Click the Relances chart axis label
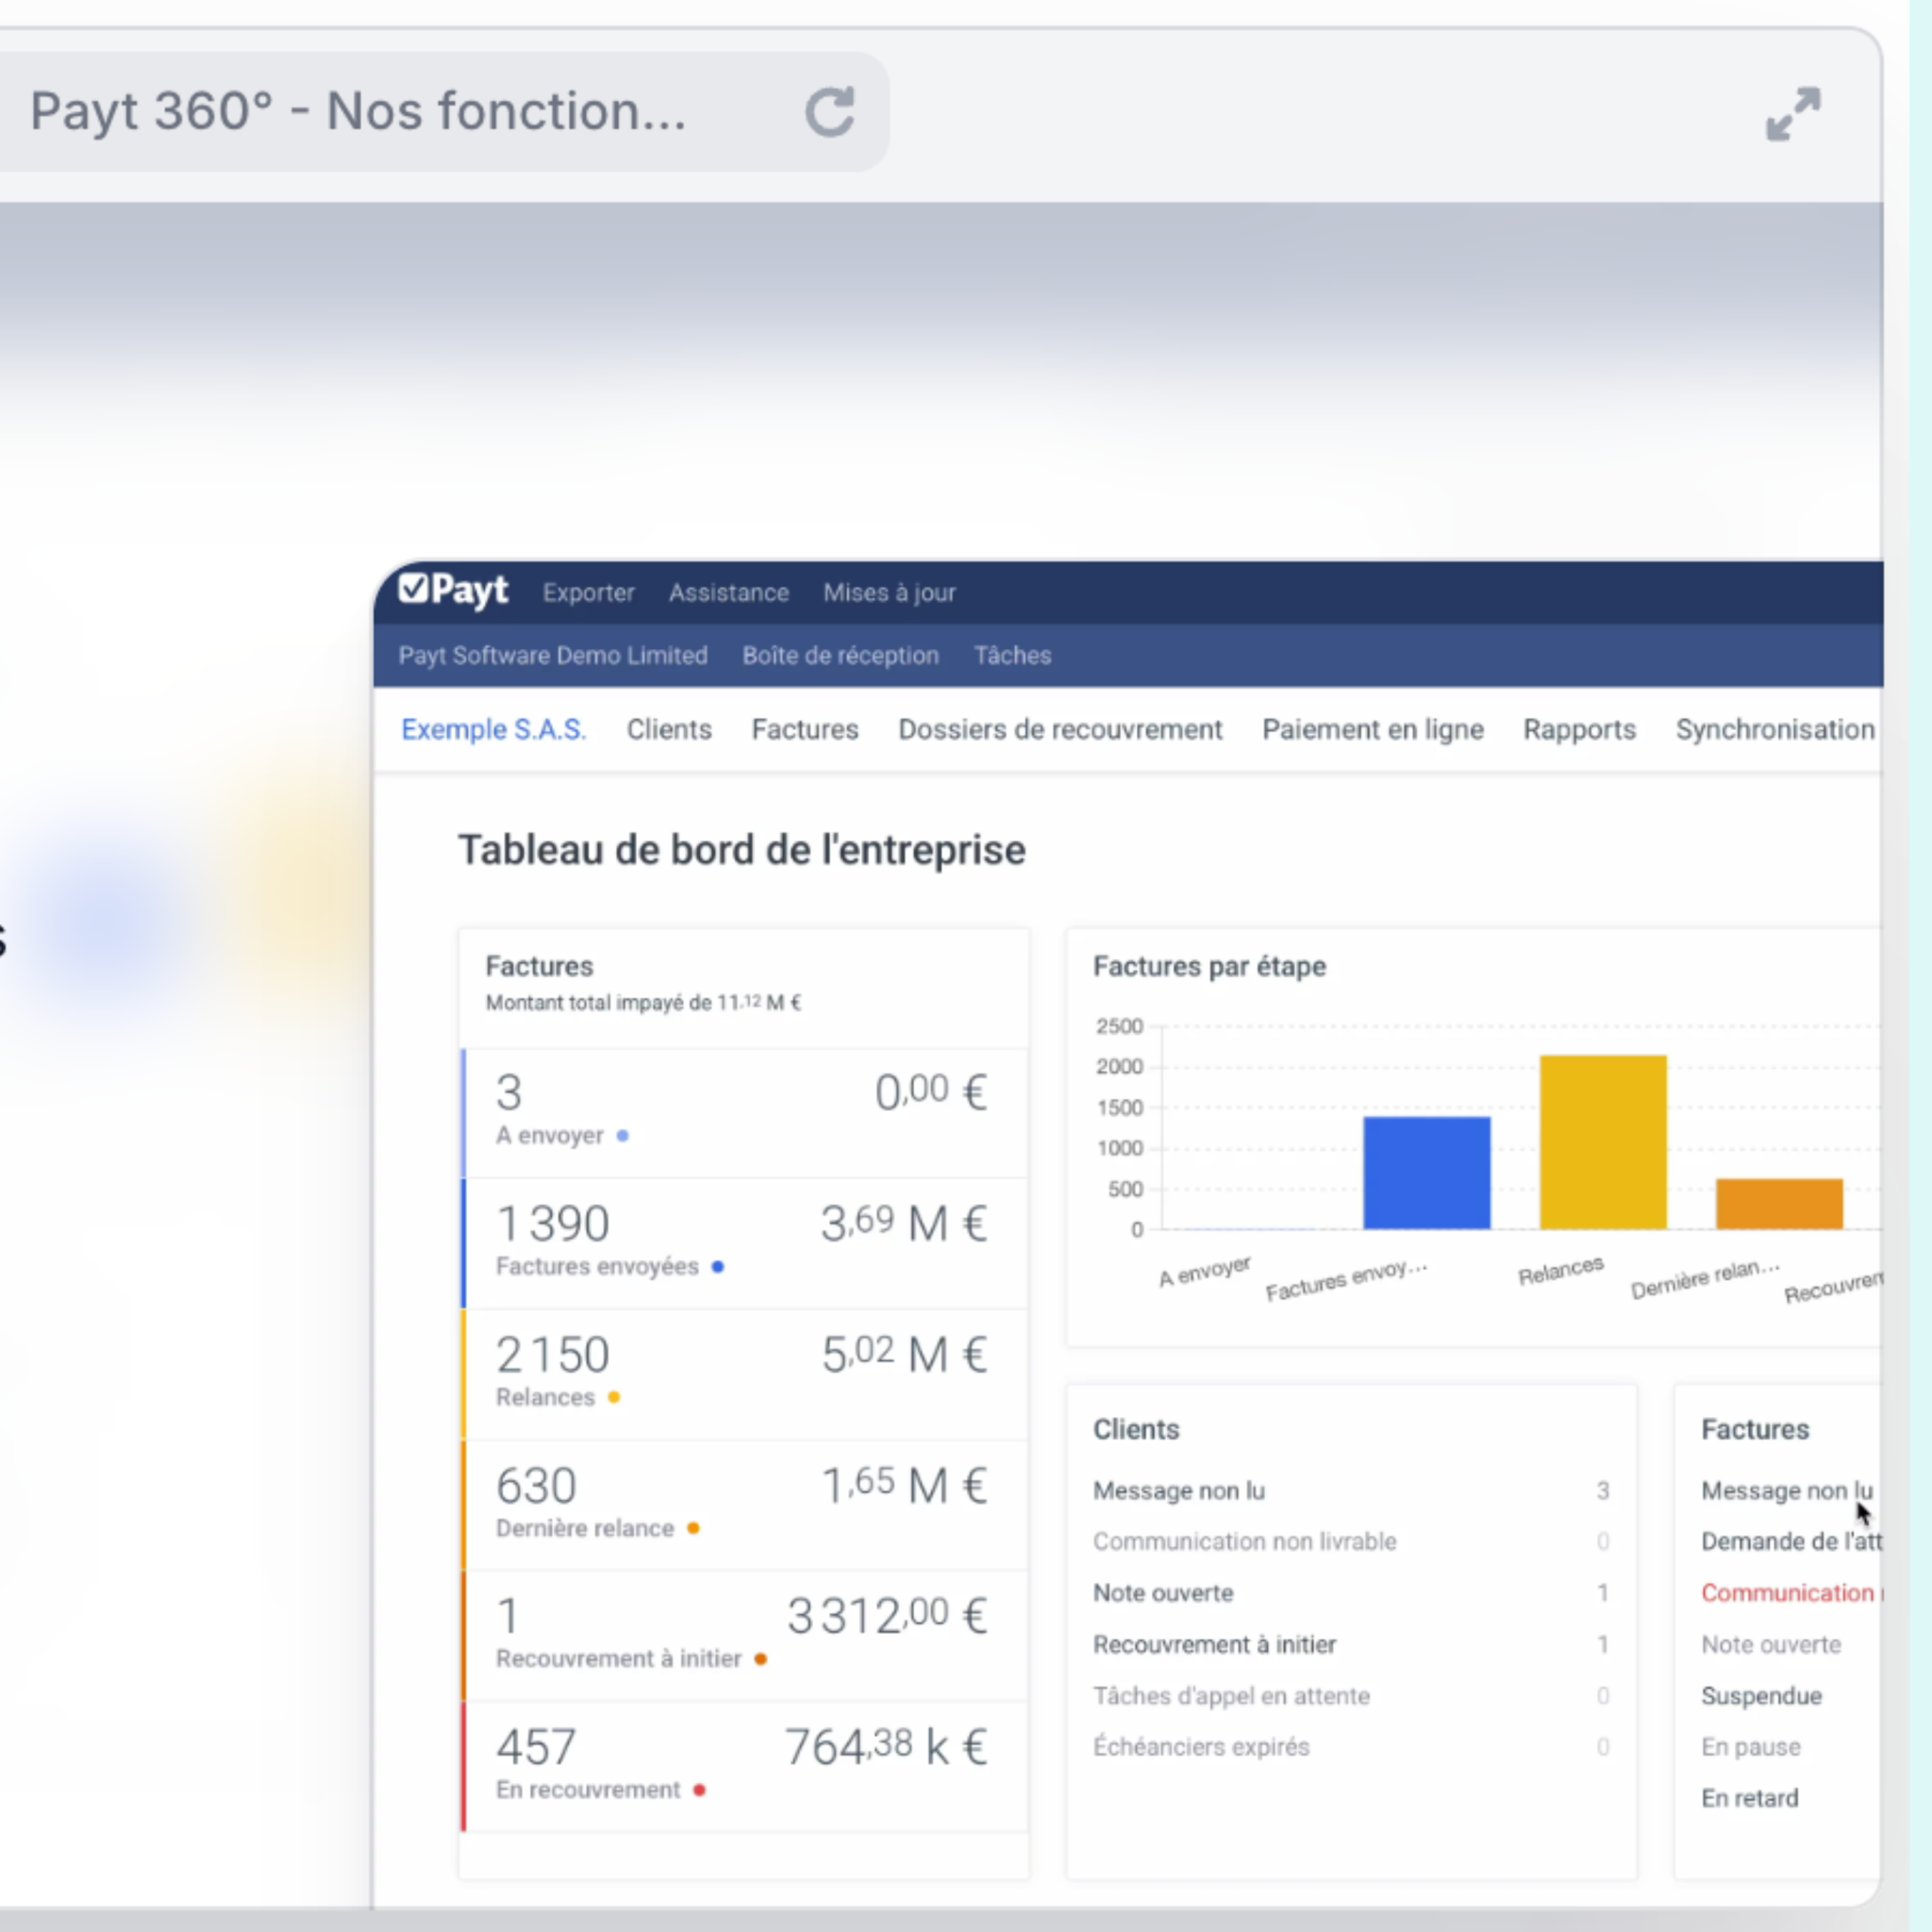Viewport: 1932px width, 1932px height. [1560, 1270]
